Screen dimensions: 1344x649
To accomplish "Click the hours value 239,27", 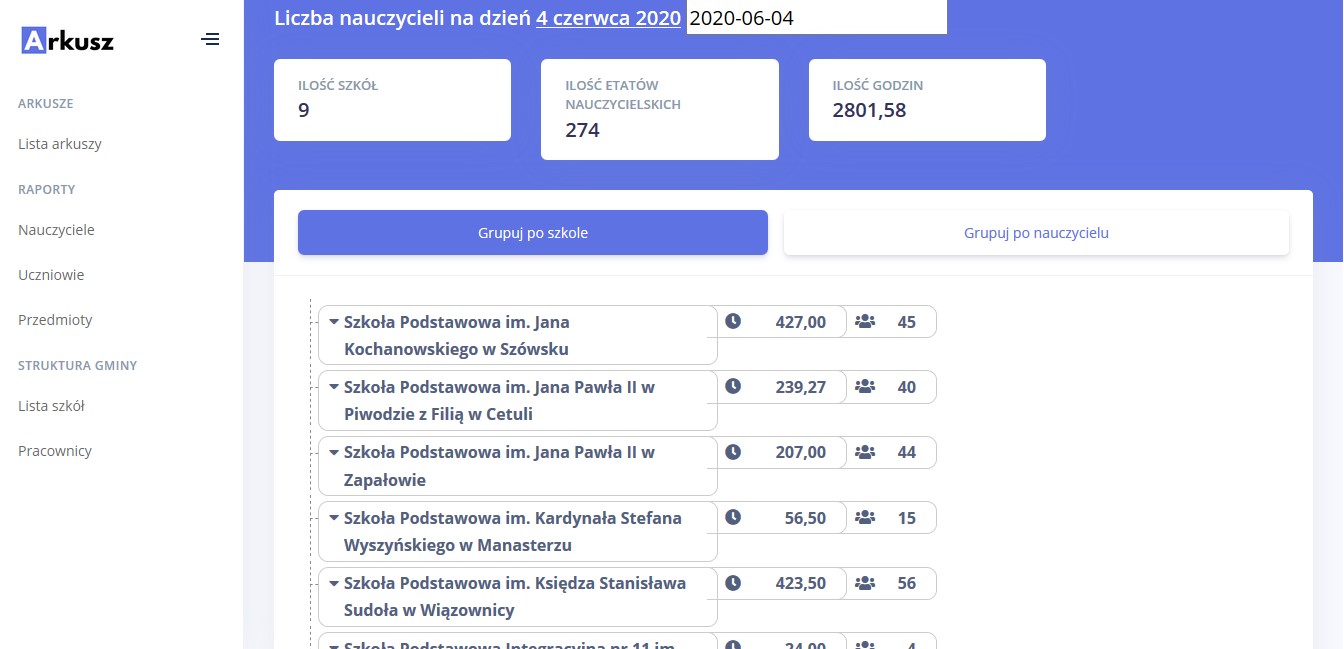I will pos(801,387).
